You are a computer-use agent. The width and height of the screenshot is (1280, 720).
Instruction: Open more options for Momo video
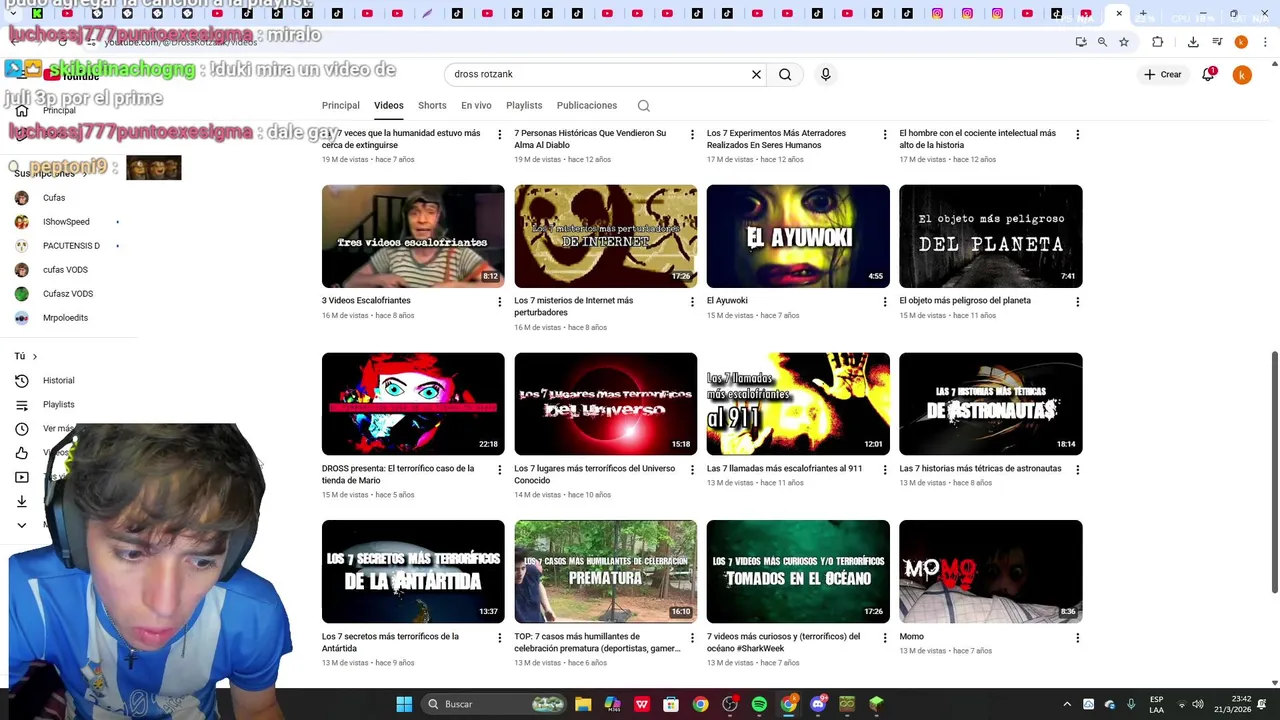click(1077, 637)
